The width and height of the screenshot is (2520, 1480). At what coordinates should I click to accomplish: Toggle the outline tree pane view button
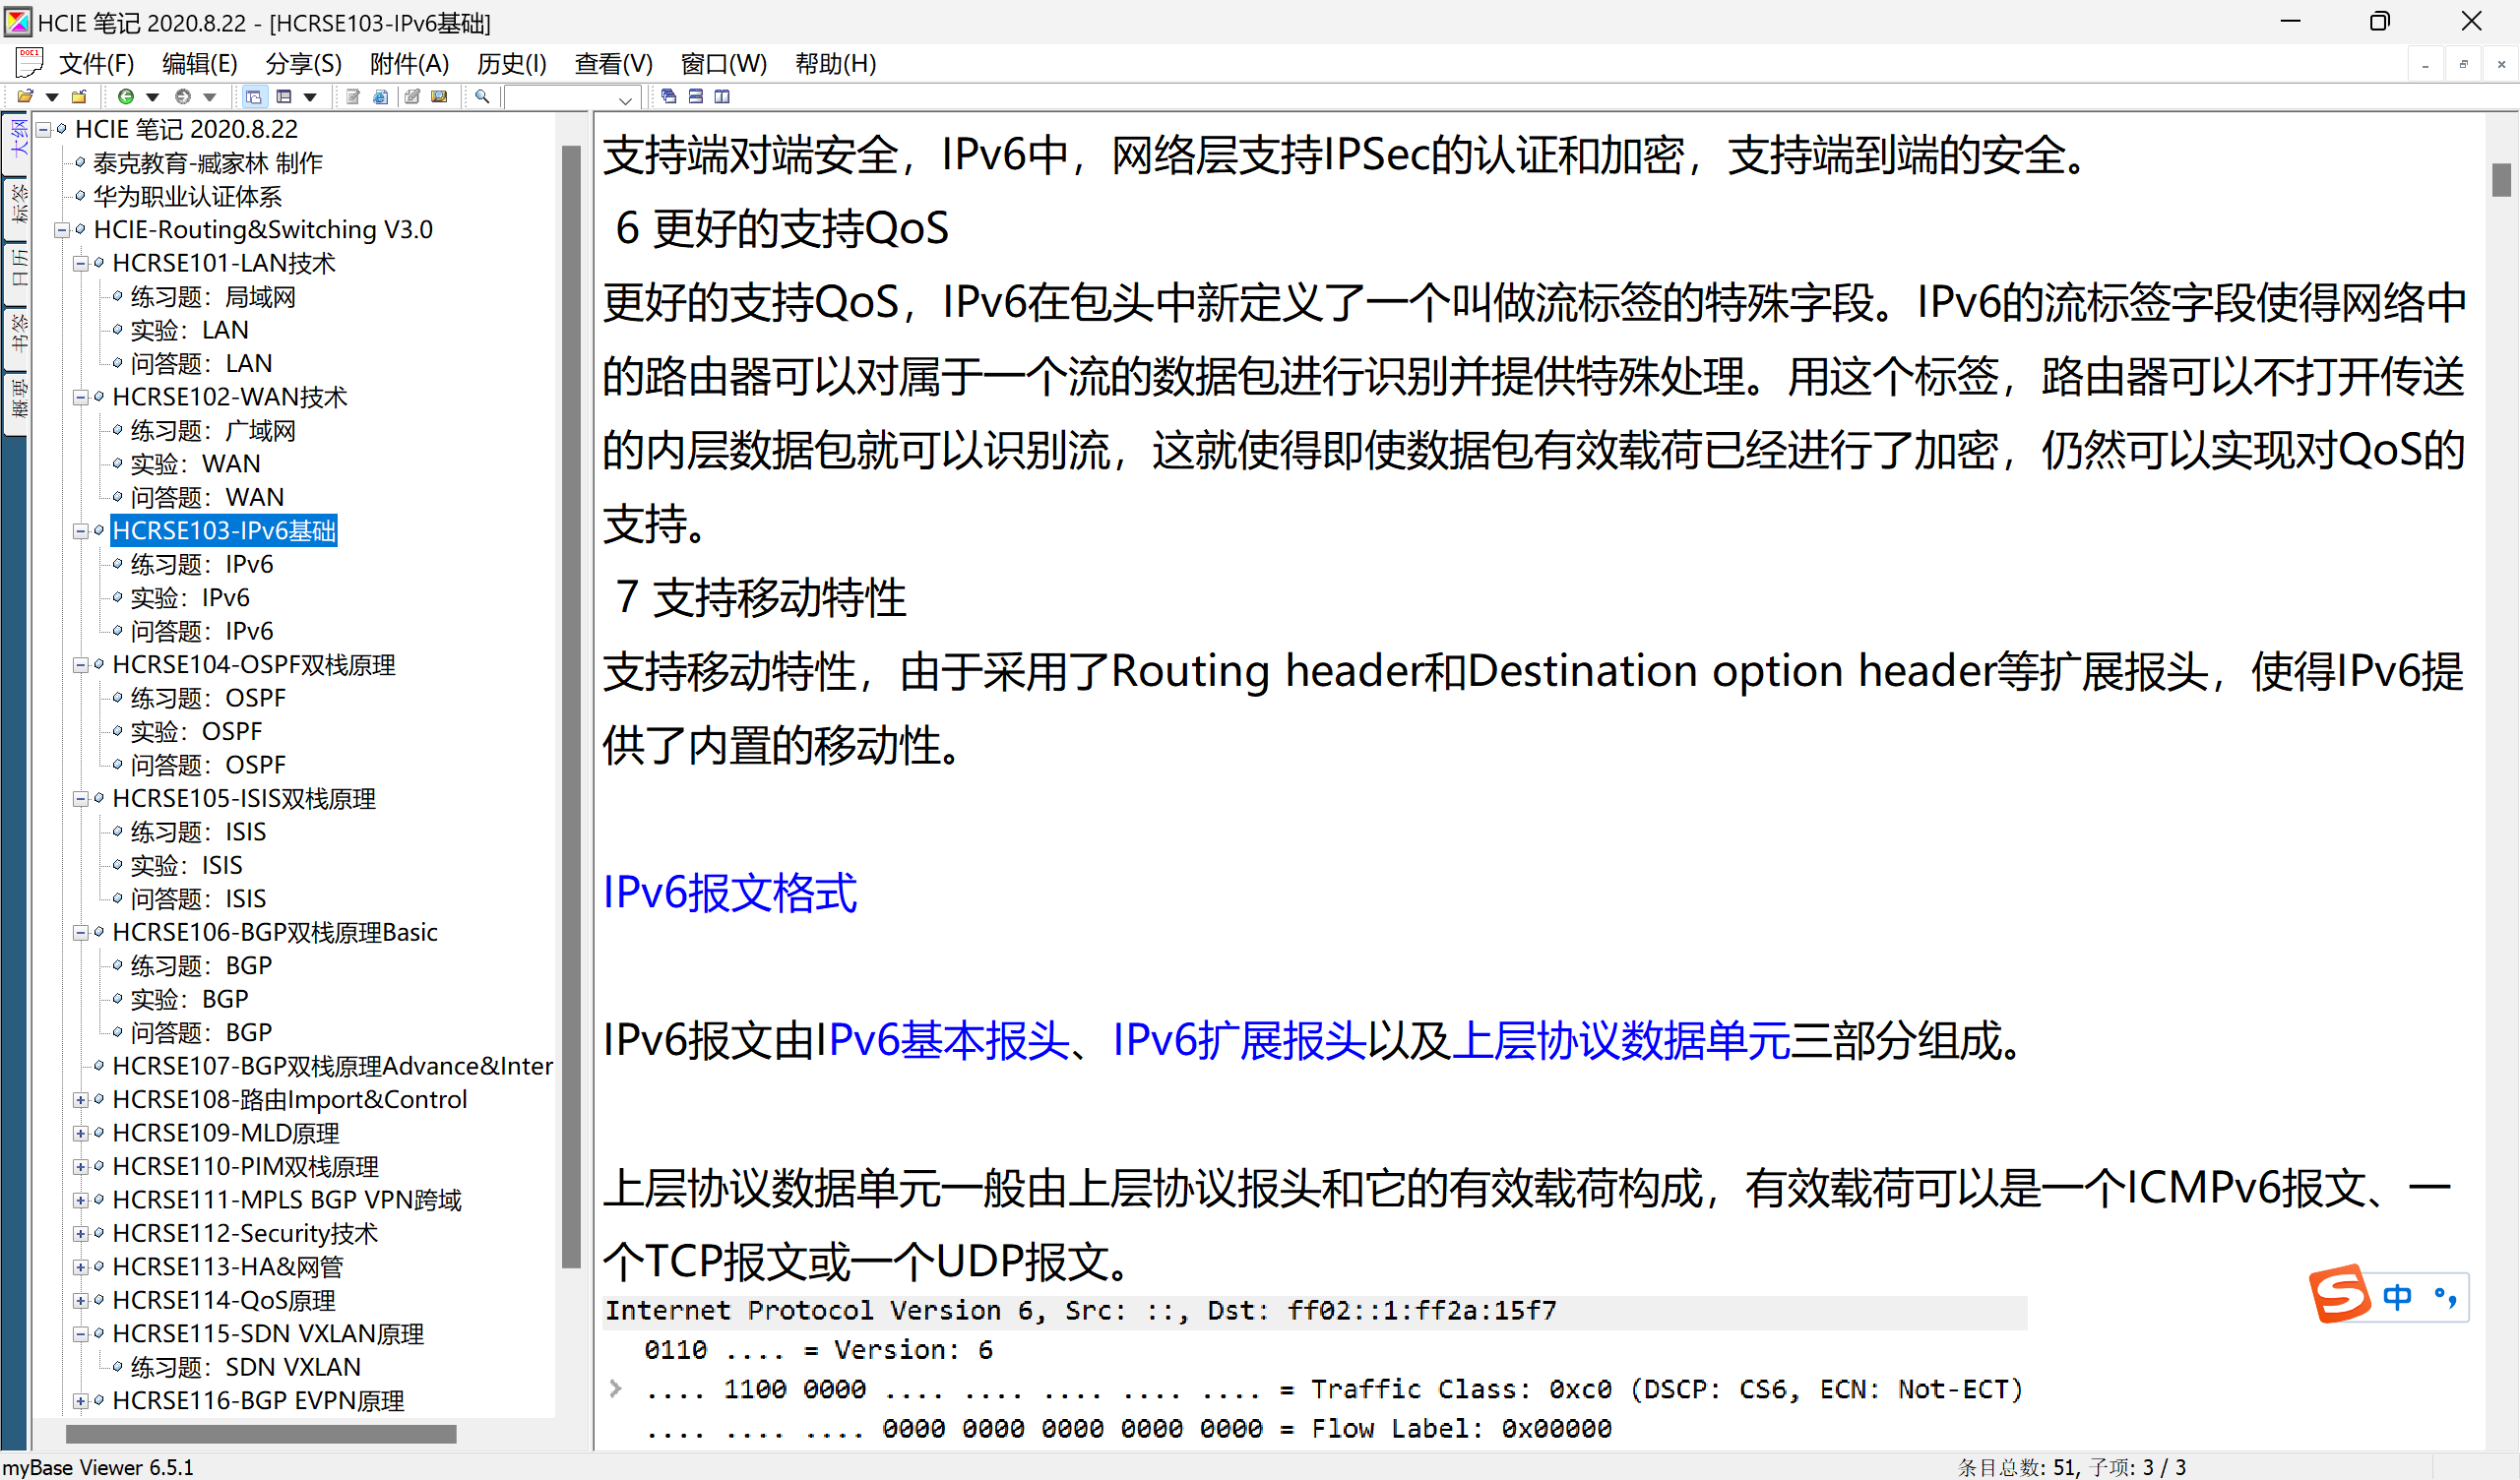tap(254, 97)
